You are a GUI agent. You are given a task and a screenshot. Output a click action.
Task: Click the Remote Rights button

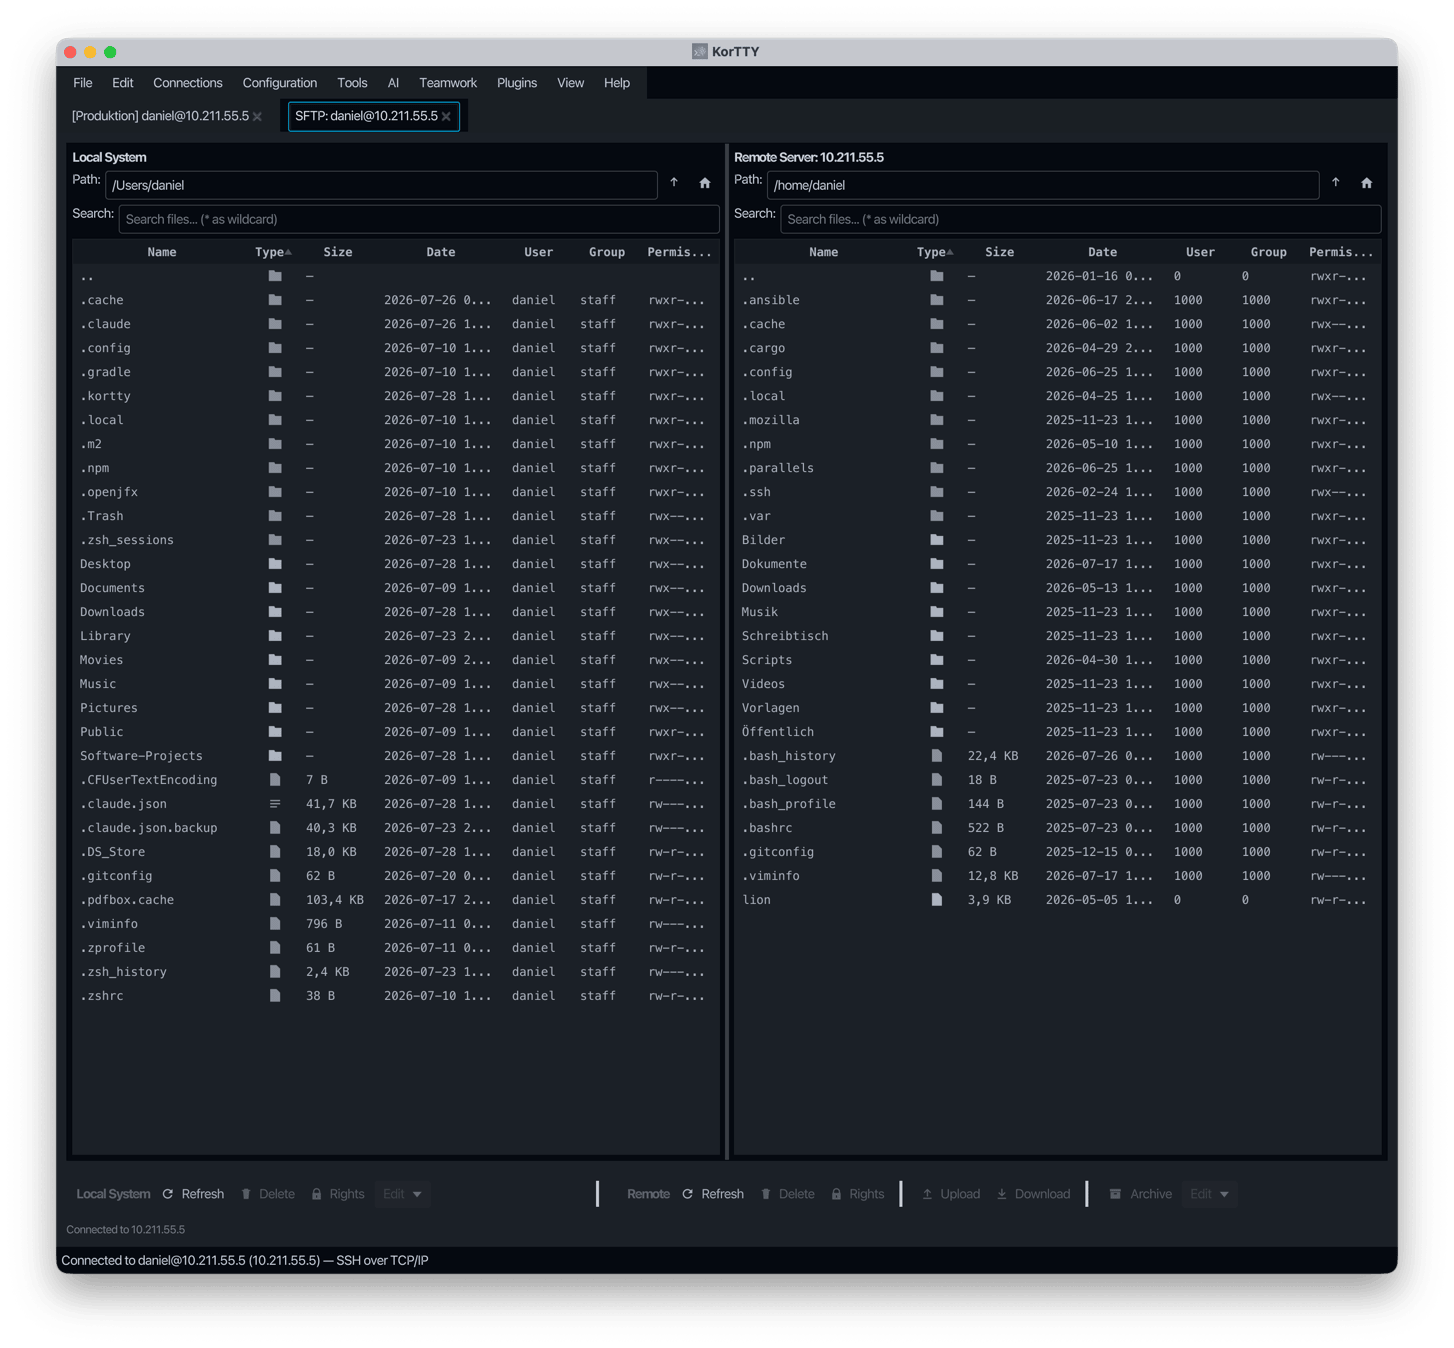(858, 1194)
